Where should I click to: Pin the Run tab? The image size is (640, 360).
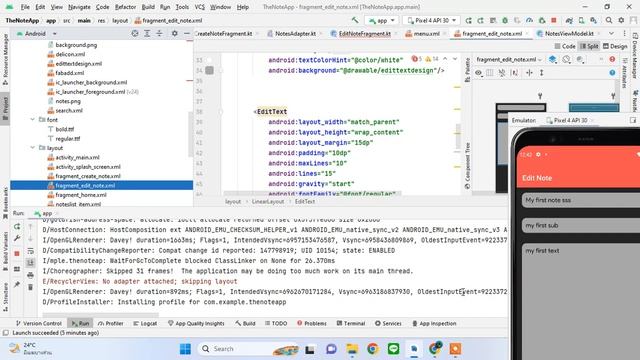pyautogui.click(x=17, y=284)
